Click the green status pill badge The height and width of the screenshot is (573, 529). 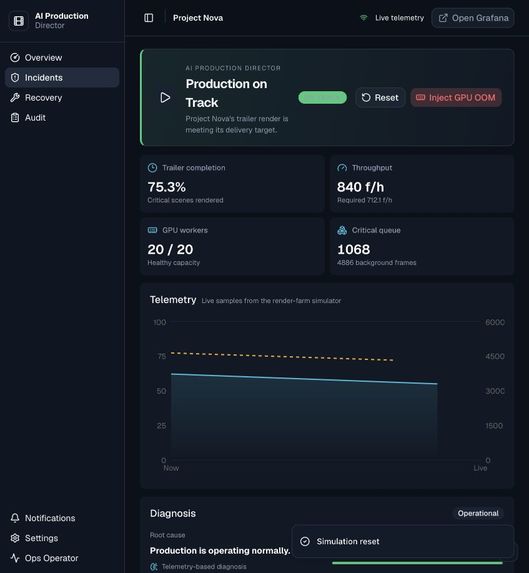coord(323,98)
